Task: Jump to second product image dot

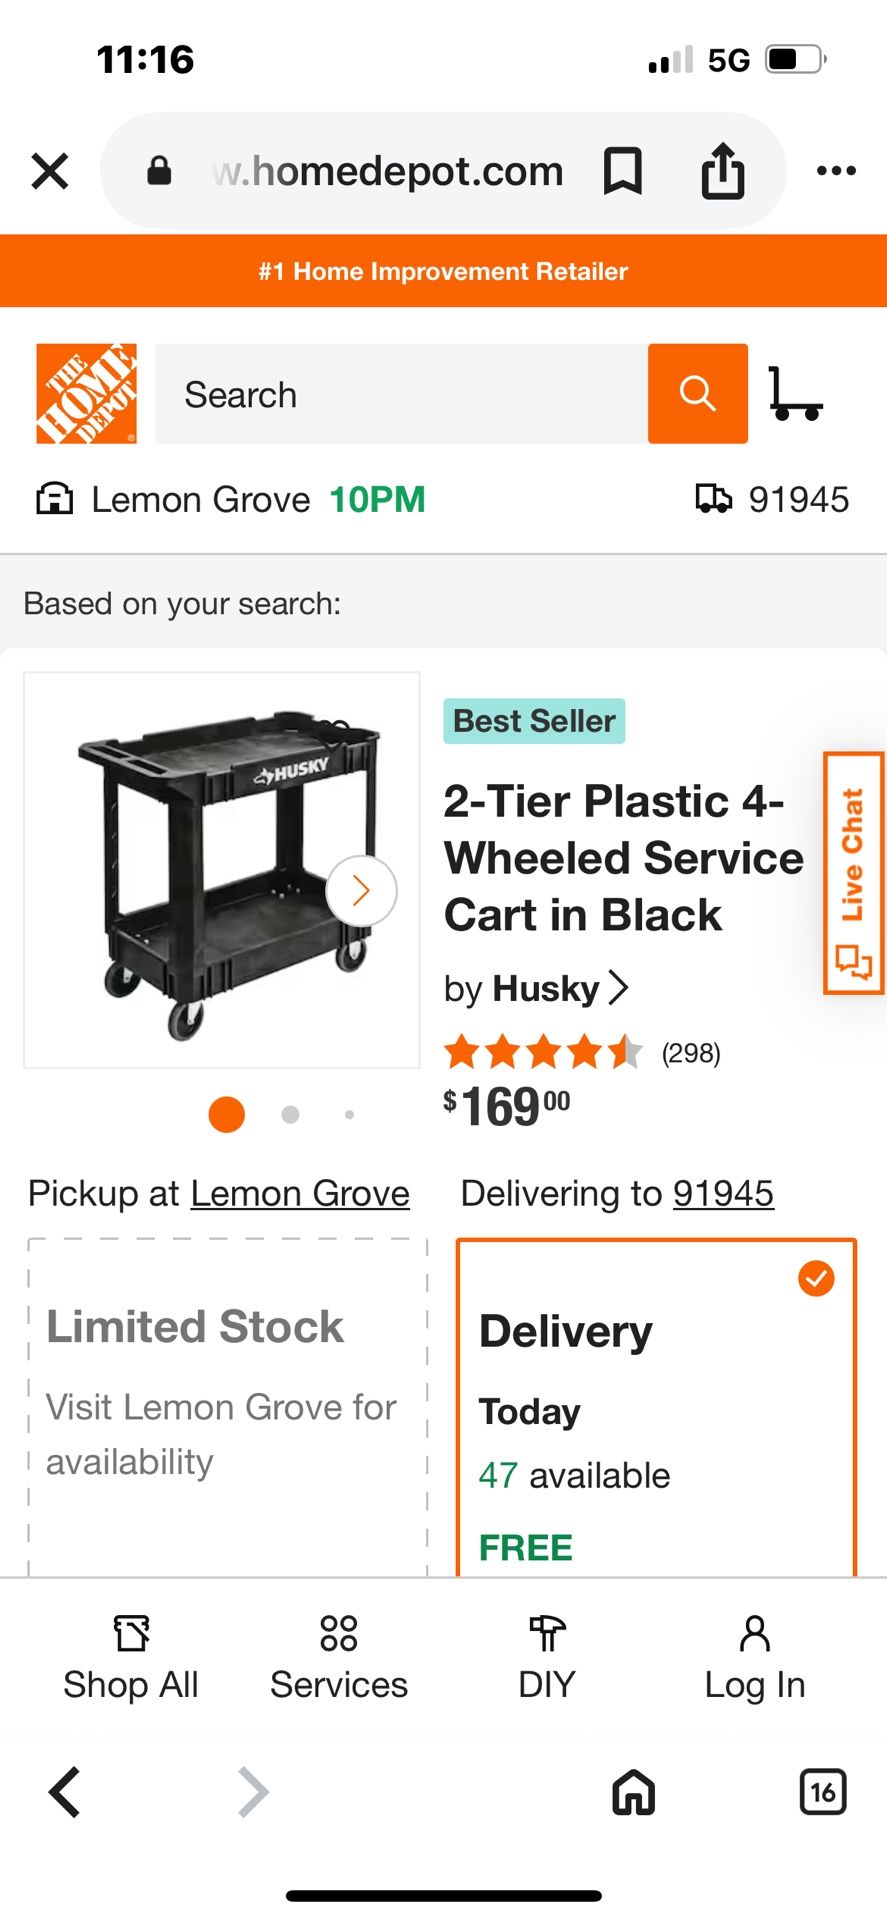Action: [x=290, y=1114]
